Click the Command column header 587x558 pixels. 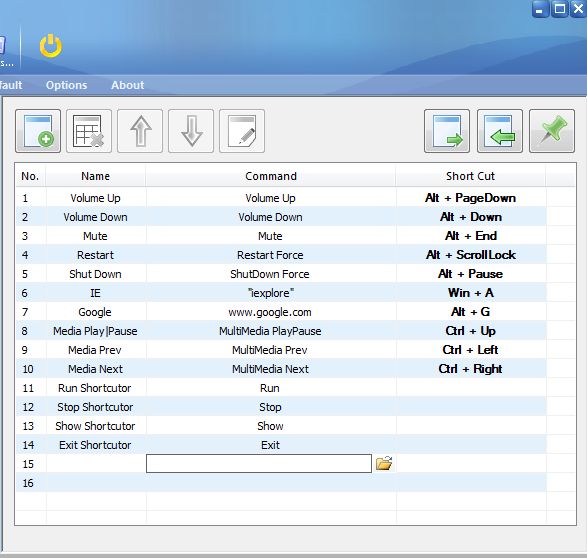[271, 176]
